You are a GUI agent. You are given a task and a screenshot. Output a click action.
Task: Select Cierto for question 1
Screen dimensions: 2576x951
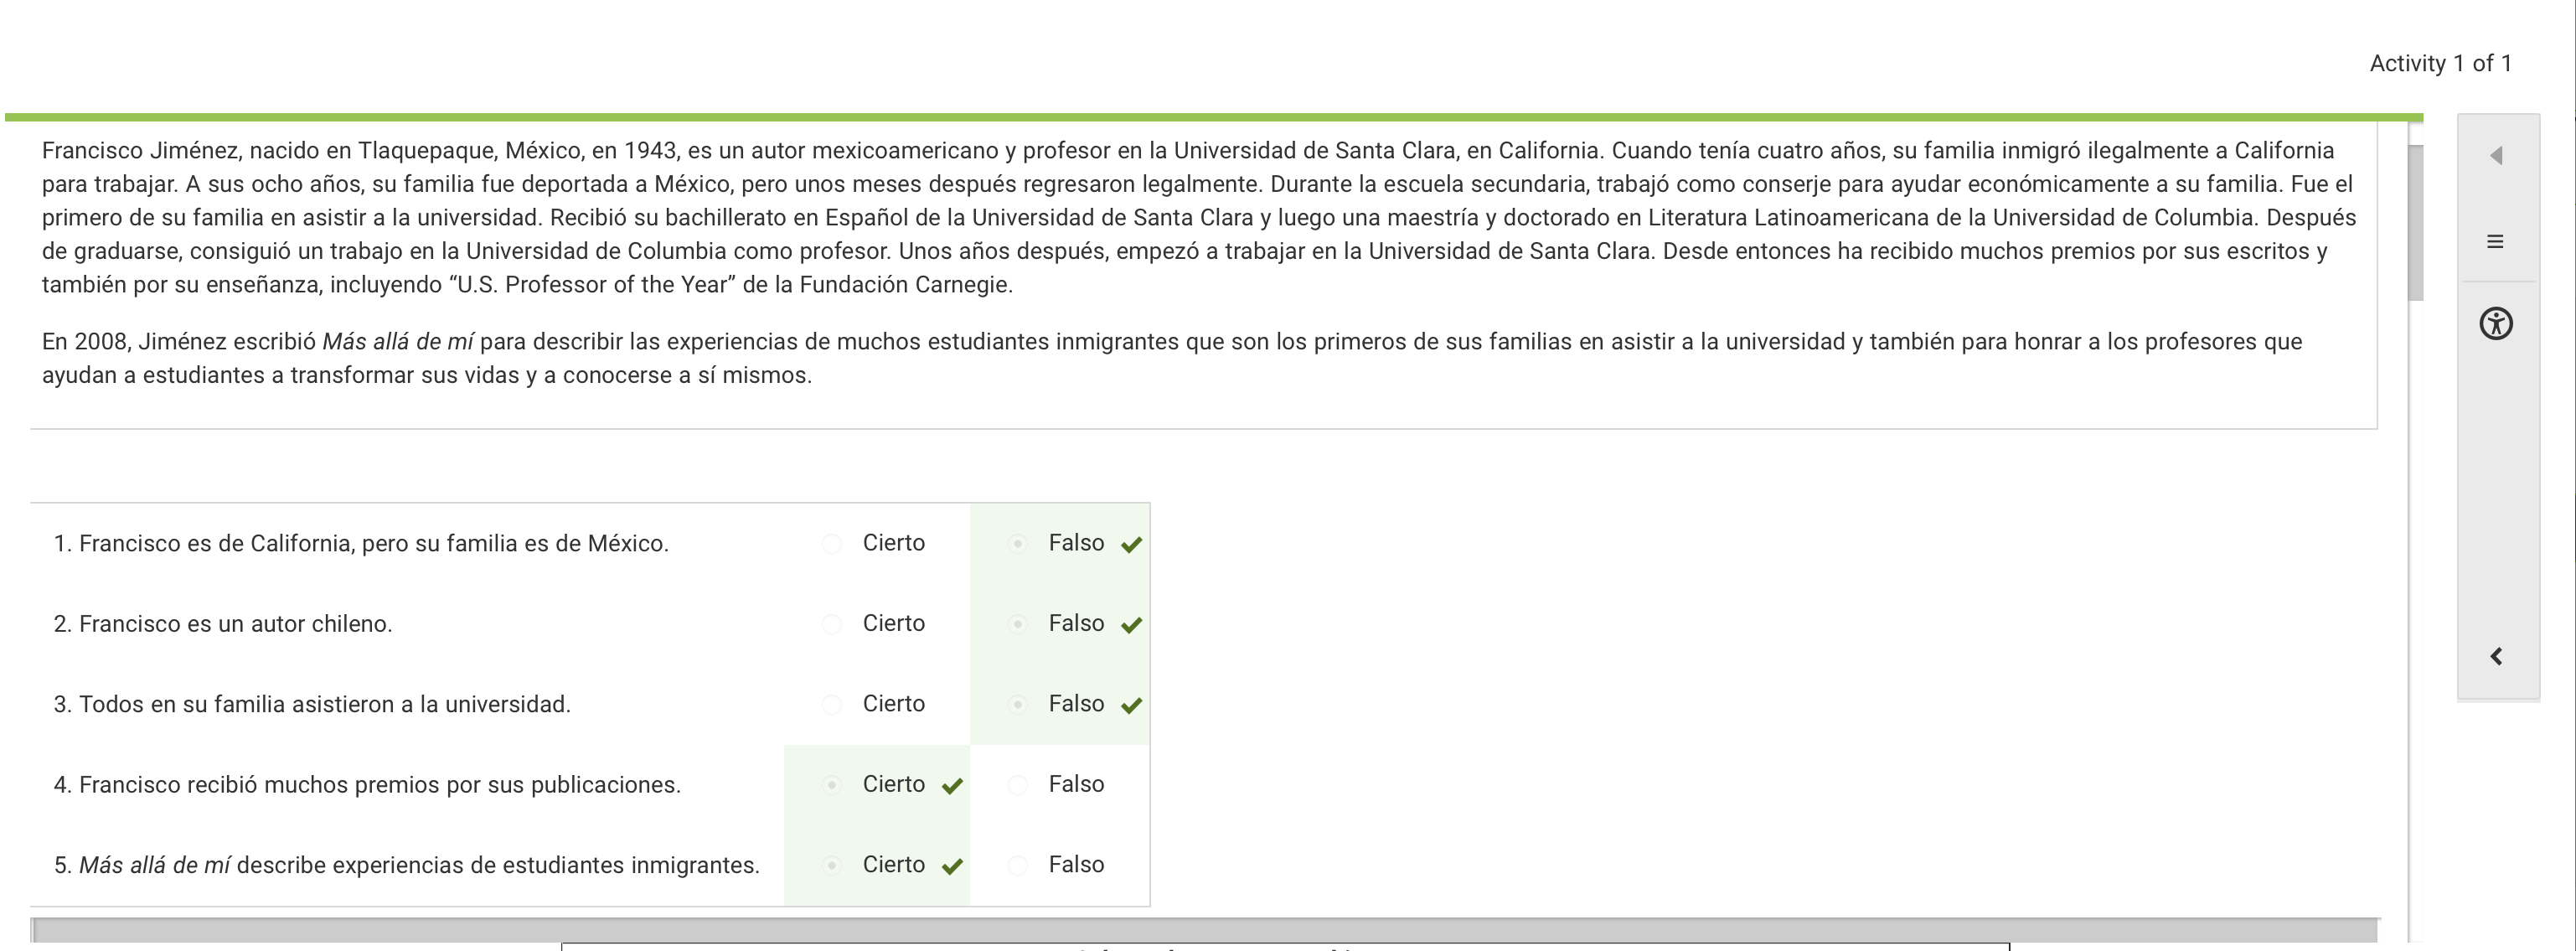[x=832, y=543]
